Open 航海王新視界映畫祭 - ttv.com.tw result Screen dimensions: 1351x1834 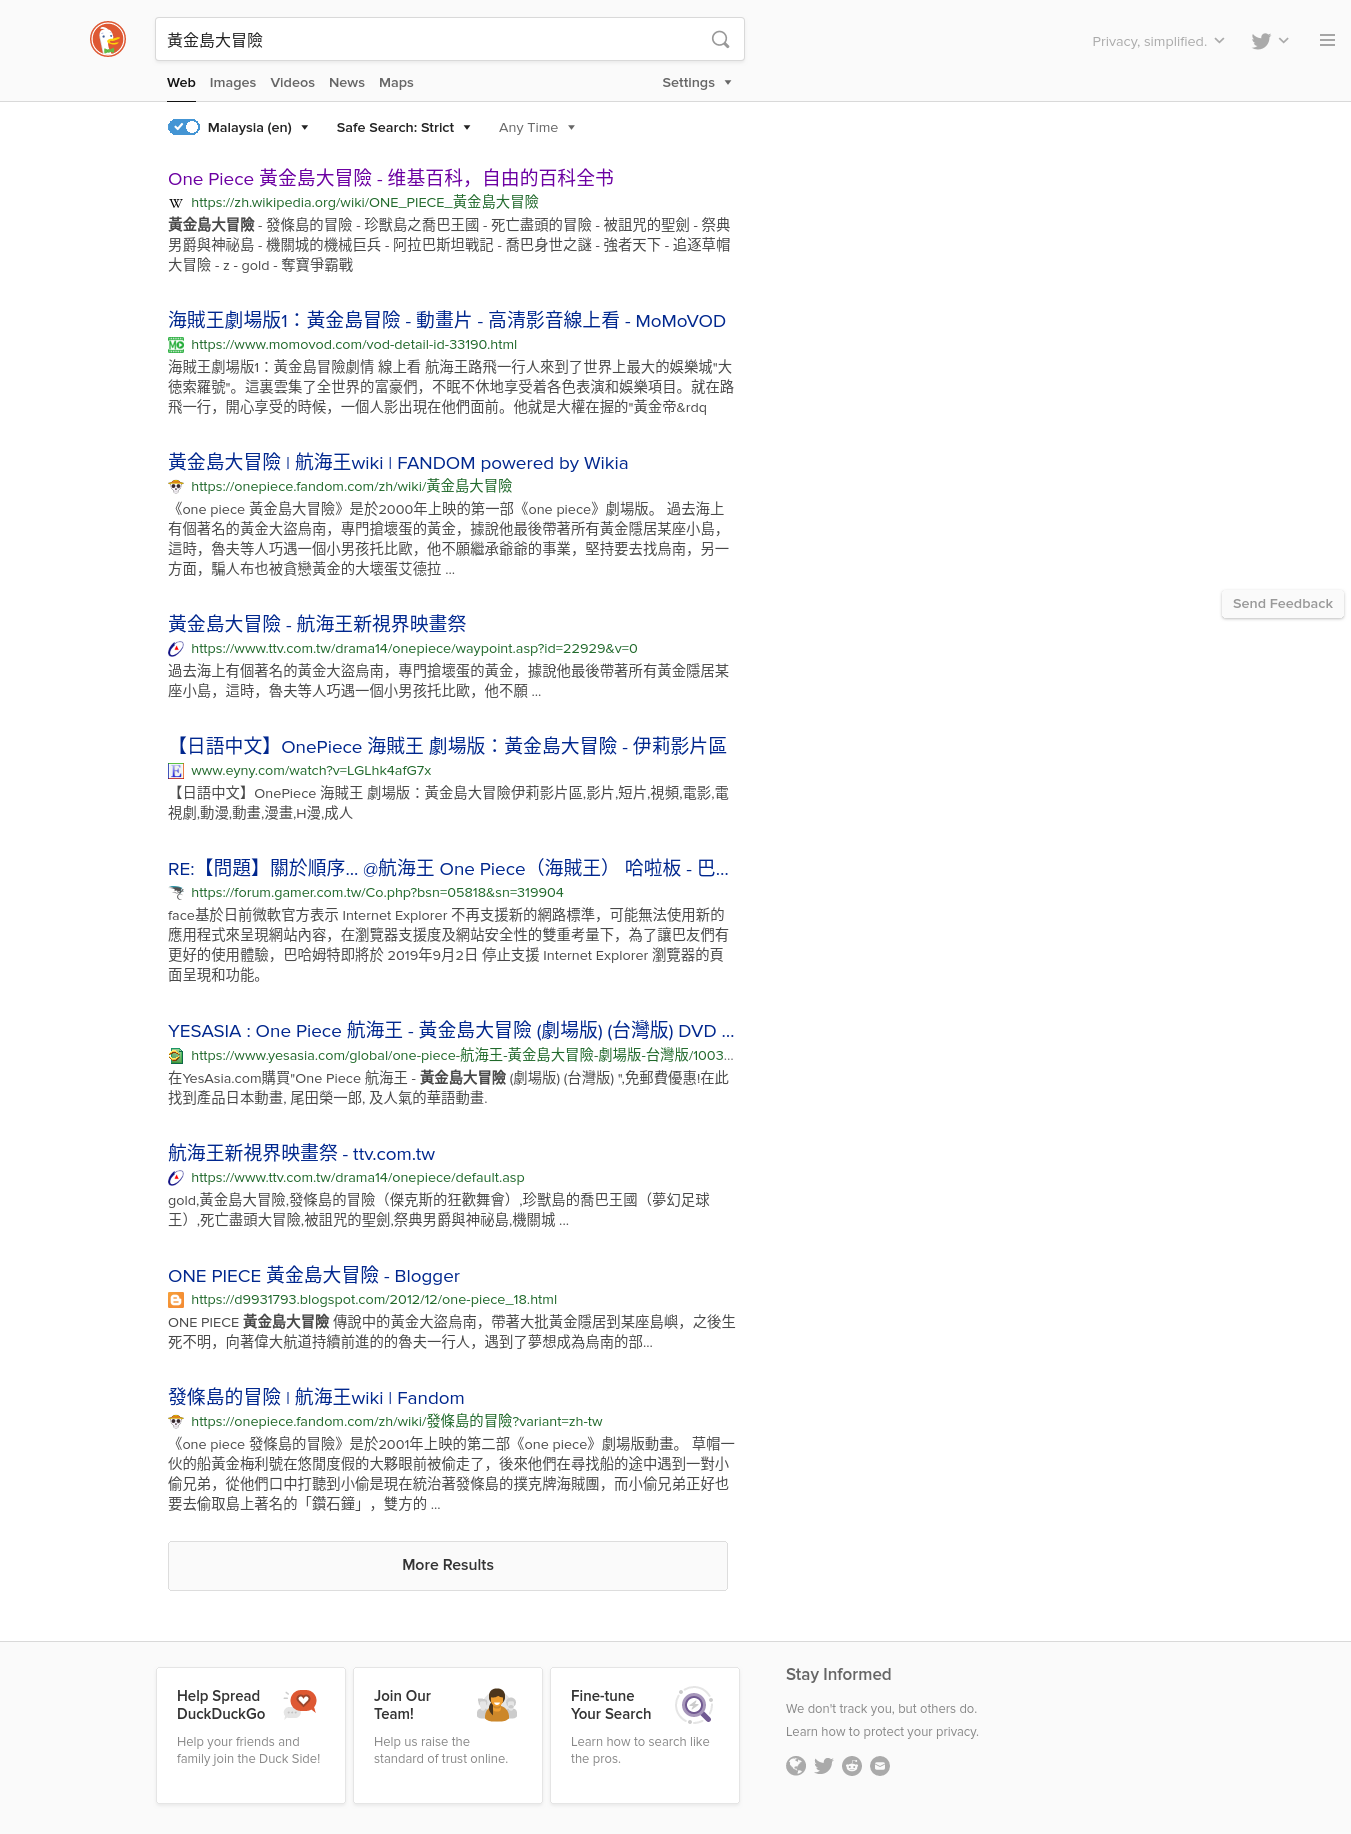301,1154
